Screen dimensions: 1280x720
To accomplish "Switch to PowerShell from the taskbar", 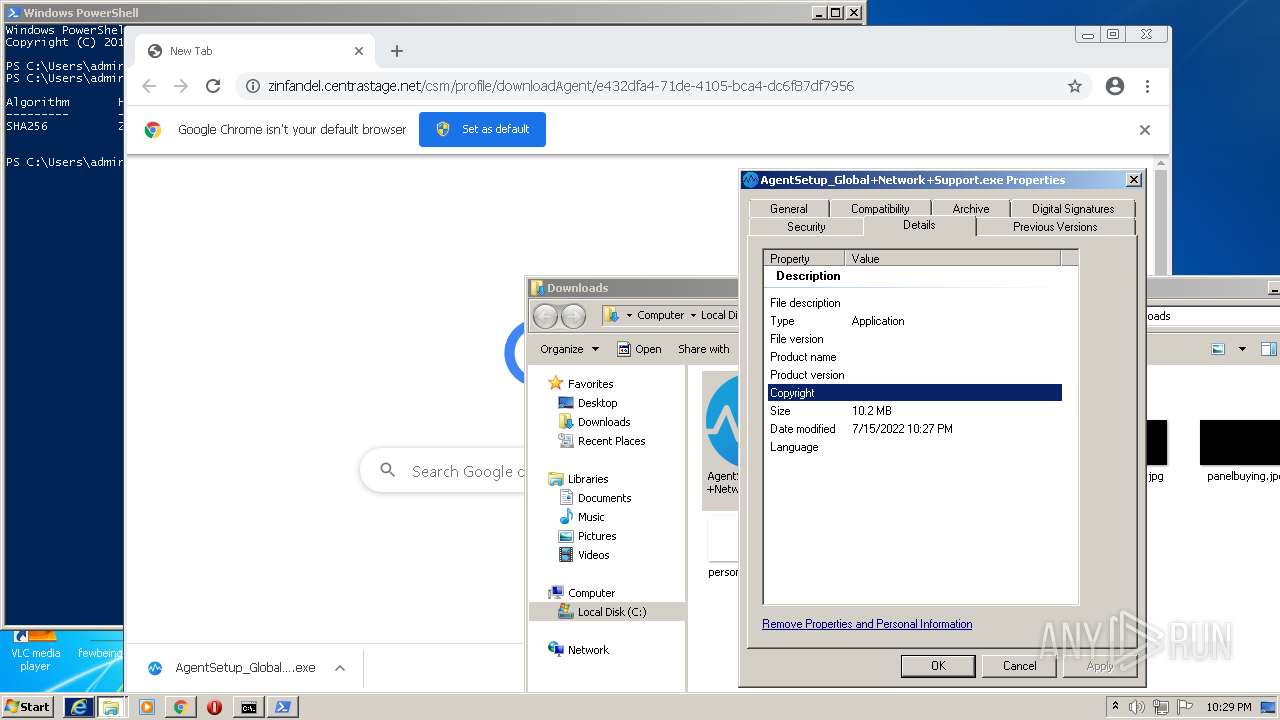I will 283,707.
